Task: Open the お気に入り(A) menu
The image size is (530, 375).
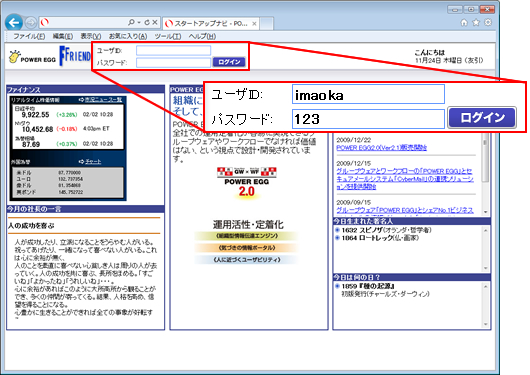Action: (128, 36)
